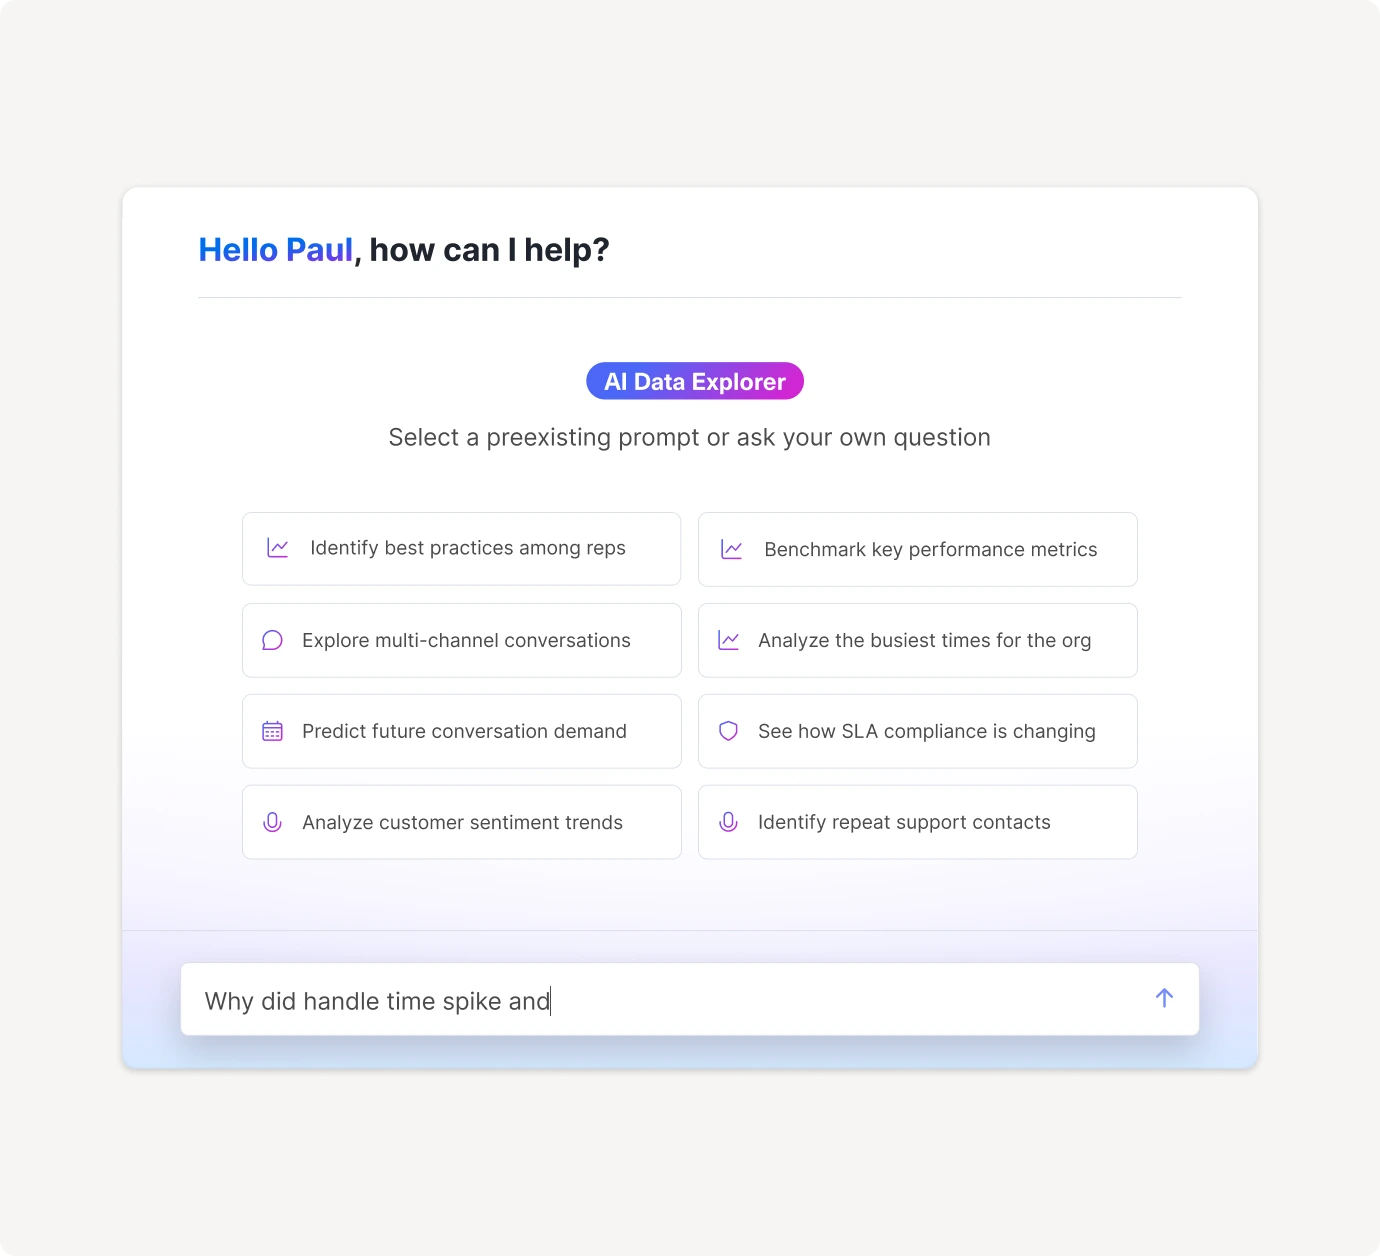Choose 'Predict future conversation demand' prompt

464,731
